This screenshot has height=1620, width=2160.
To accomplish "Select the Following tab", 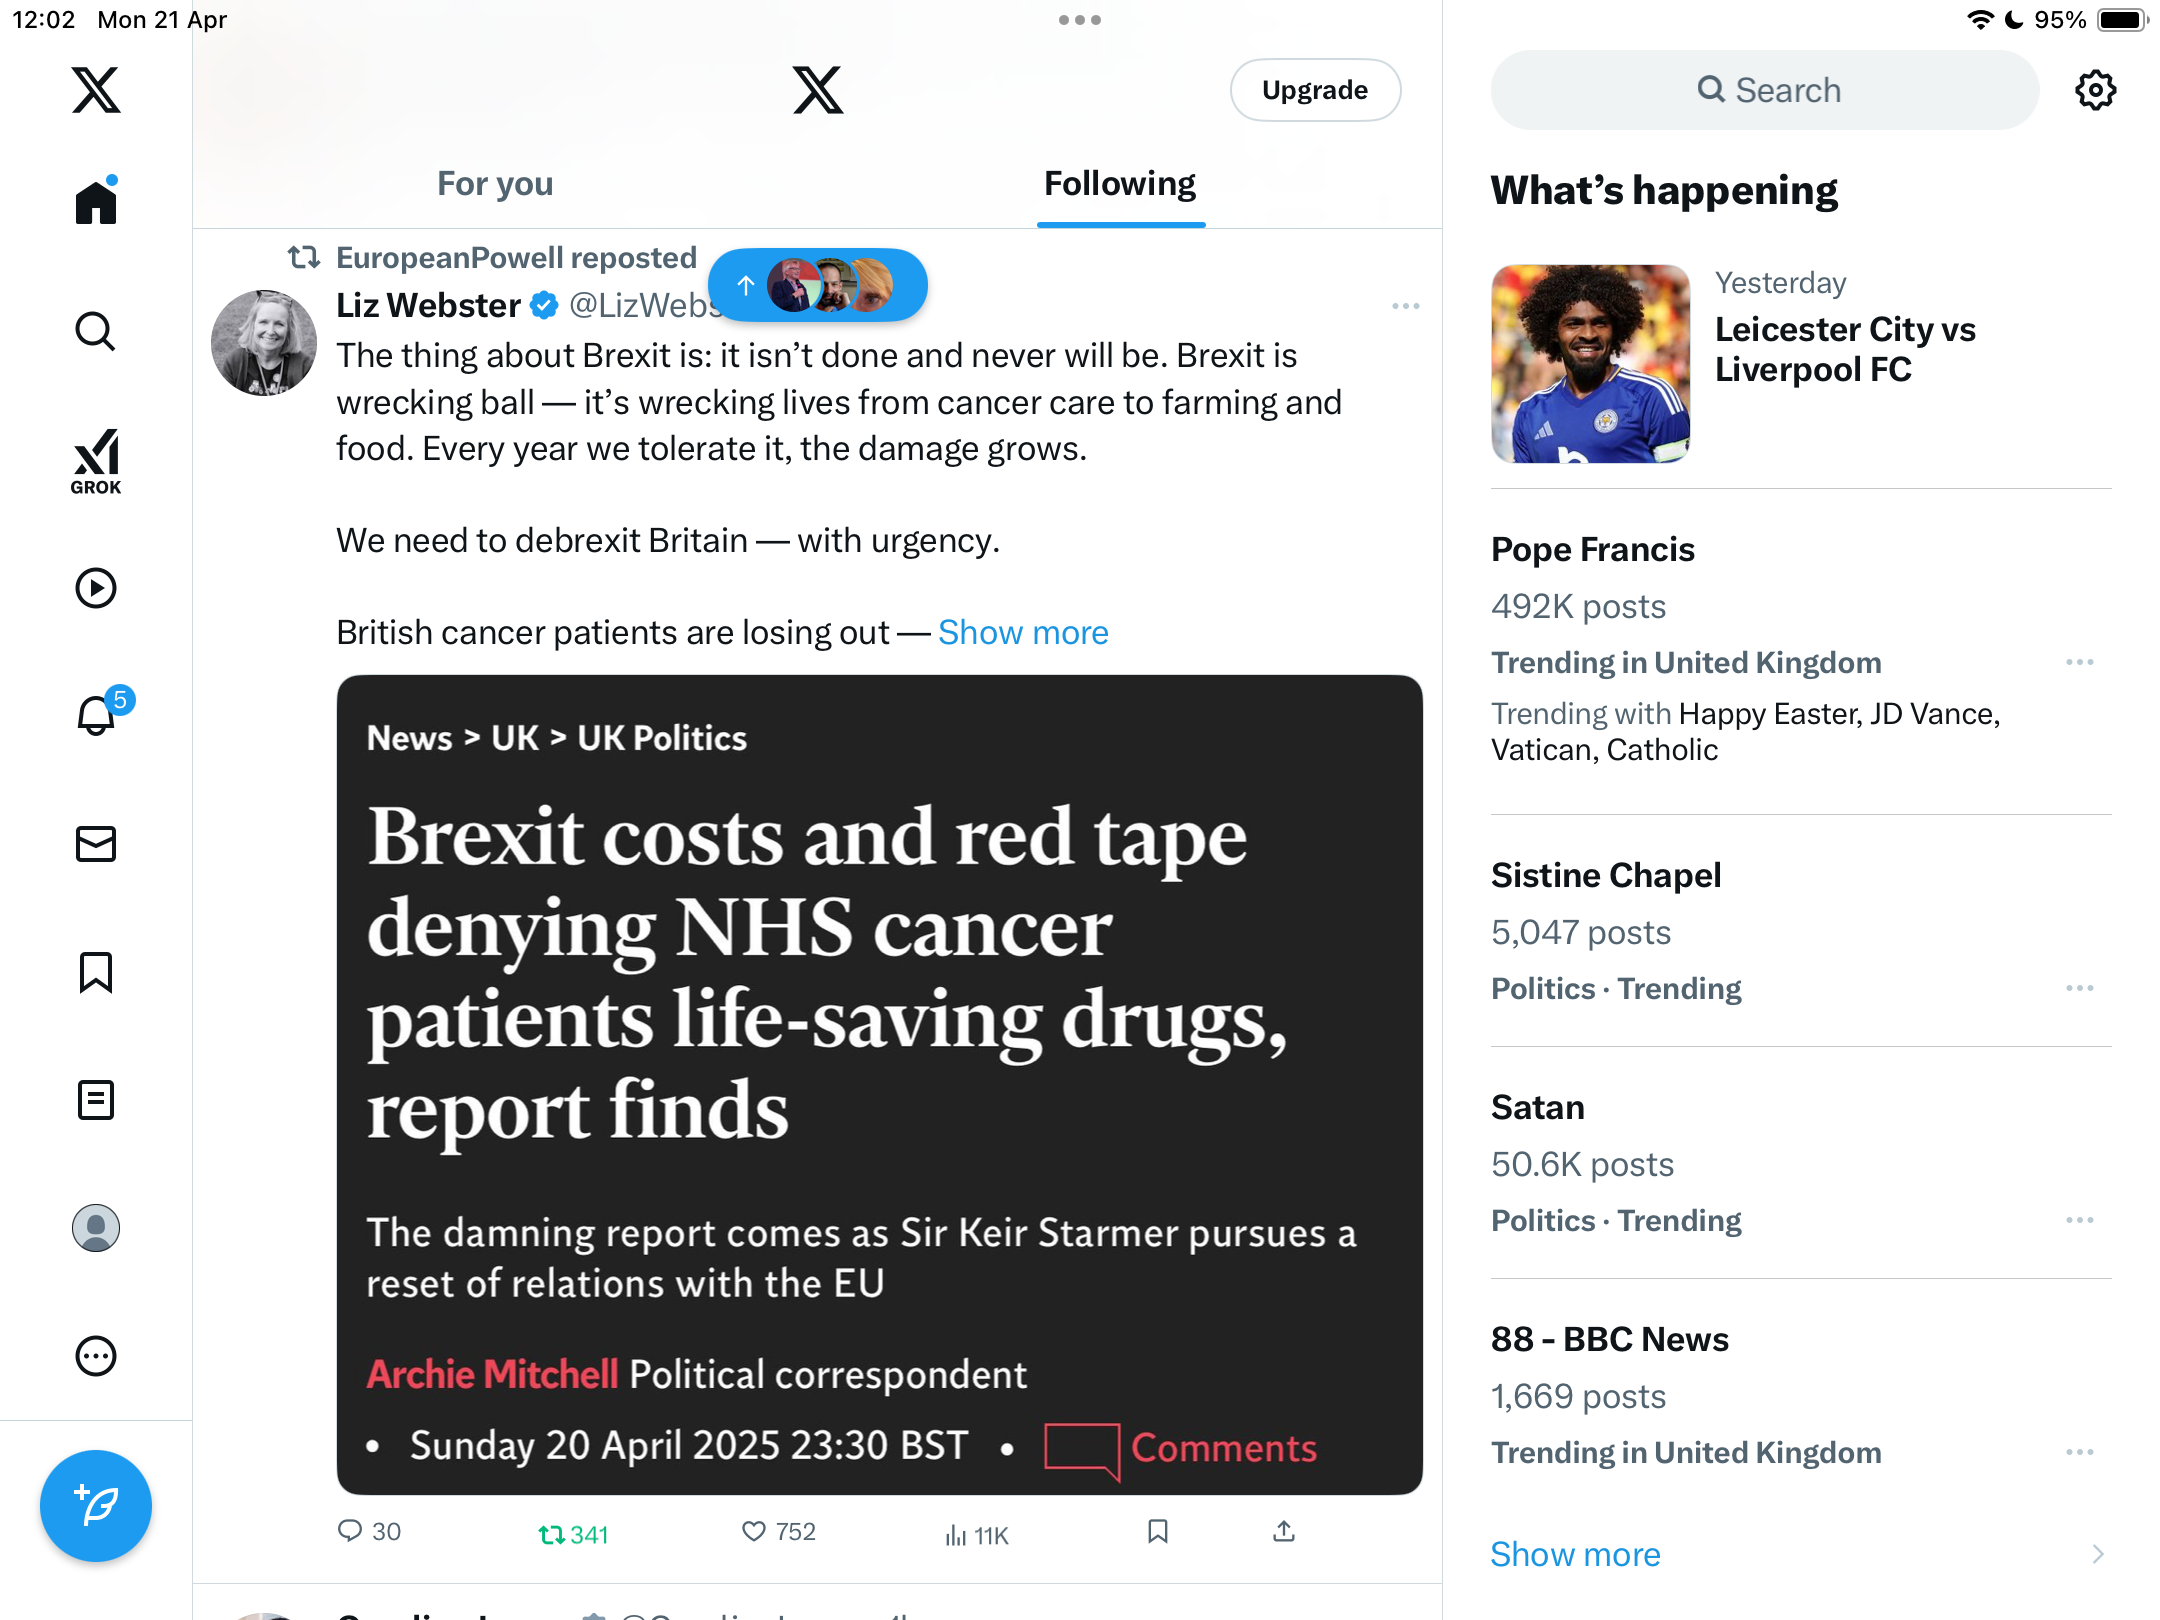I will pyautogui.click(x=1120, y=184).
